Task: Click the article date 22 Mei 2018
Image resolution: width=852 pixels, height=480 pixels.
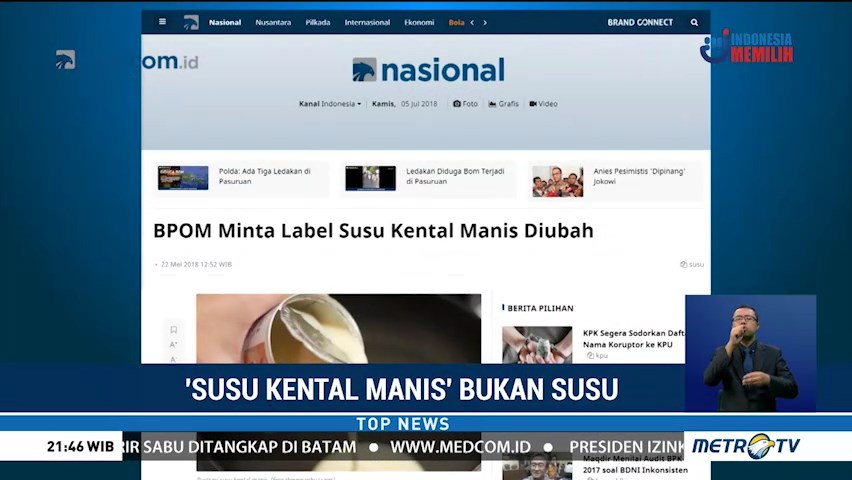Action: coord(196,265)
